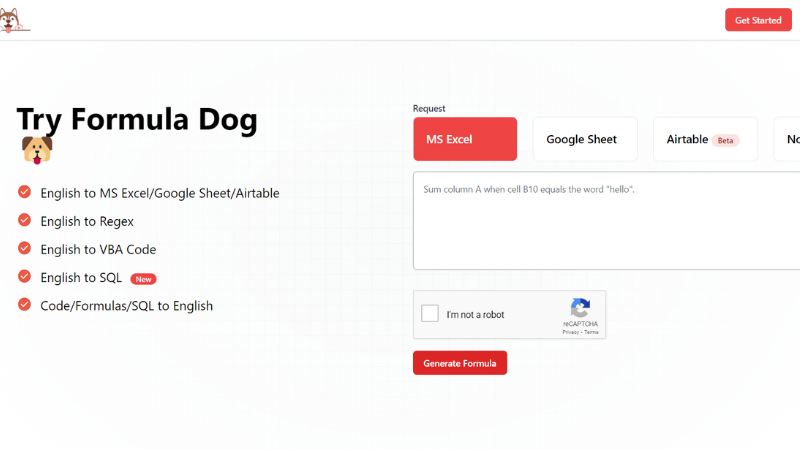The height and width of the screenshot is (450, 800).
Task: Check the I'm not a robot box
Action: pos(430,313)
